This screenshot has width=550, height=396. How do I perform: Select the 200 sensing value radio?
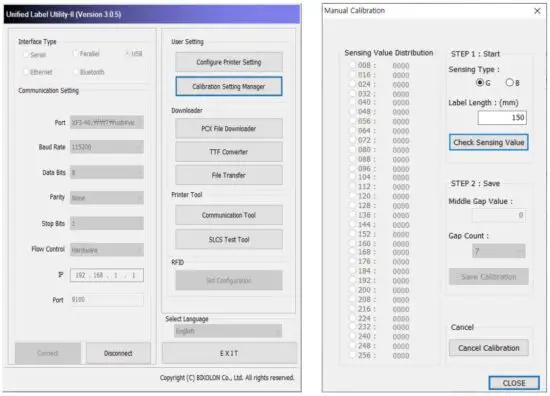[353, 290]
